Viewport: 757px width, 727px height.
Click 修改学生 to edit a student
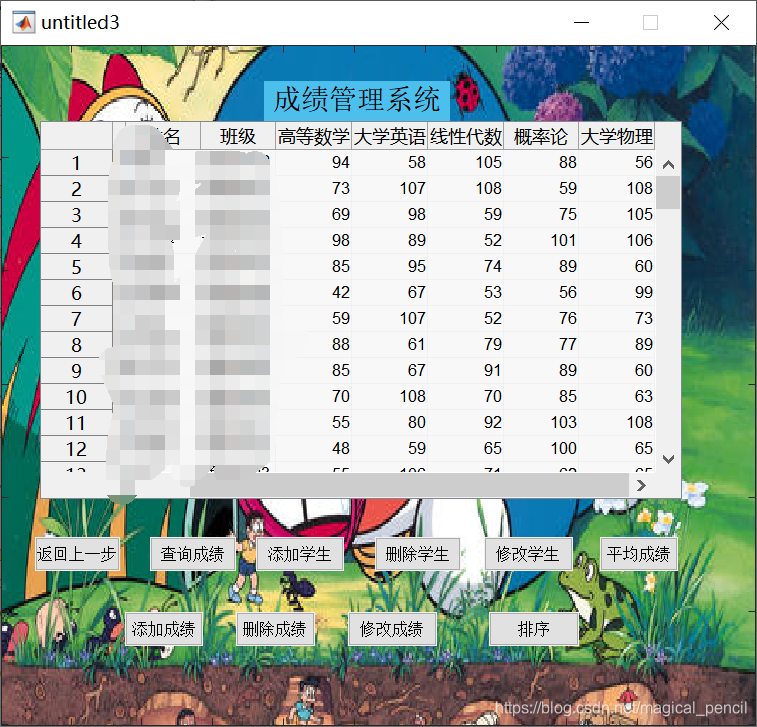coord(528,554)
